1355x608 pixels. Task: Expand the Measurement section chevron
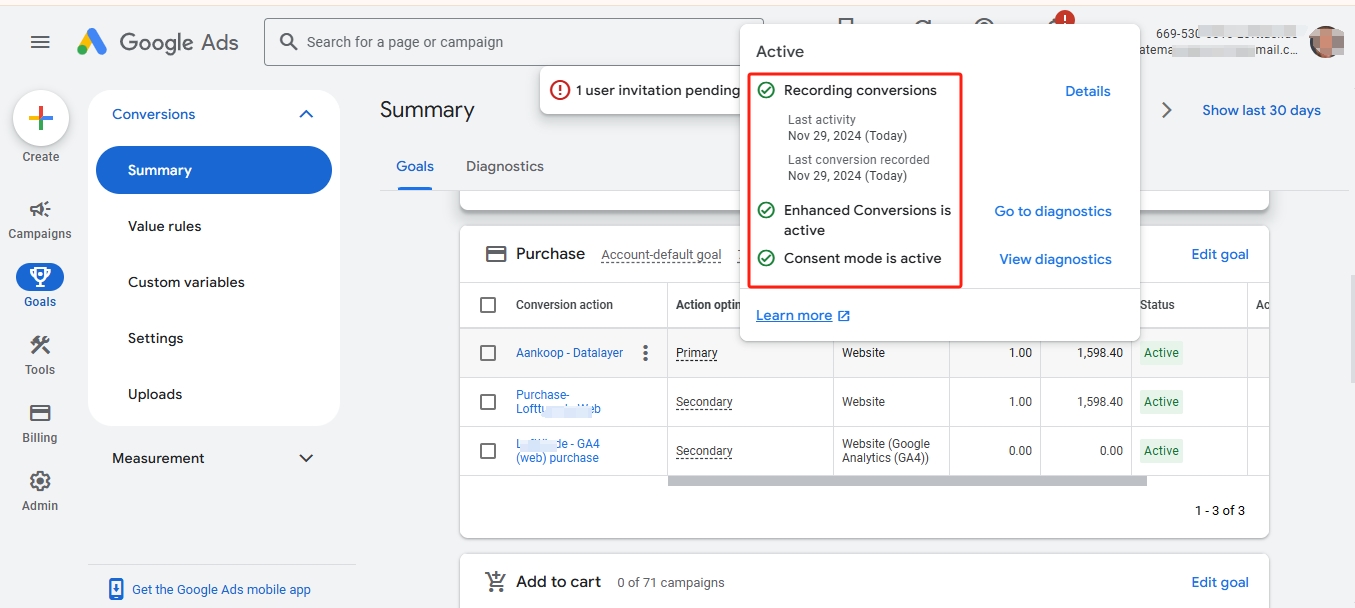coord(306,458)
